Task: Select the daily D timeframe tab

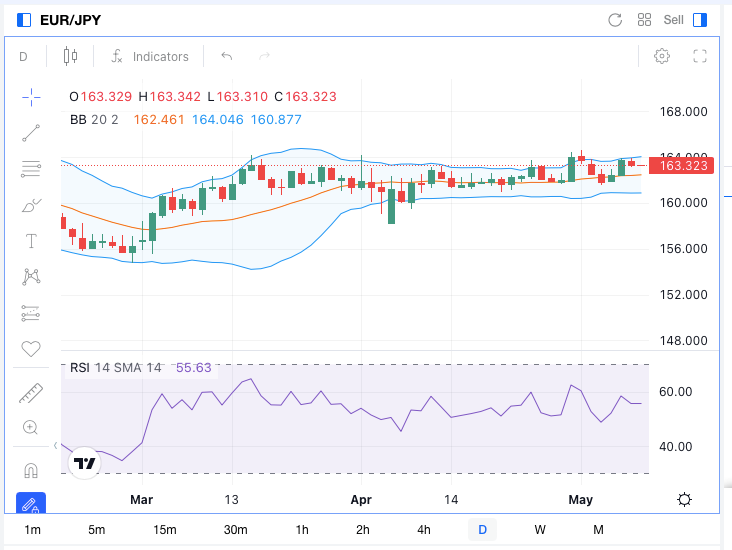Action: [482, 530]
